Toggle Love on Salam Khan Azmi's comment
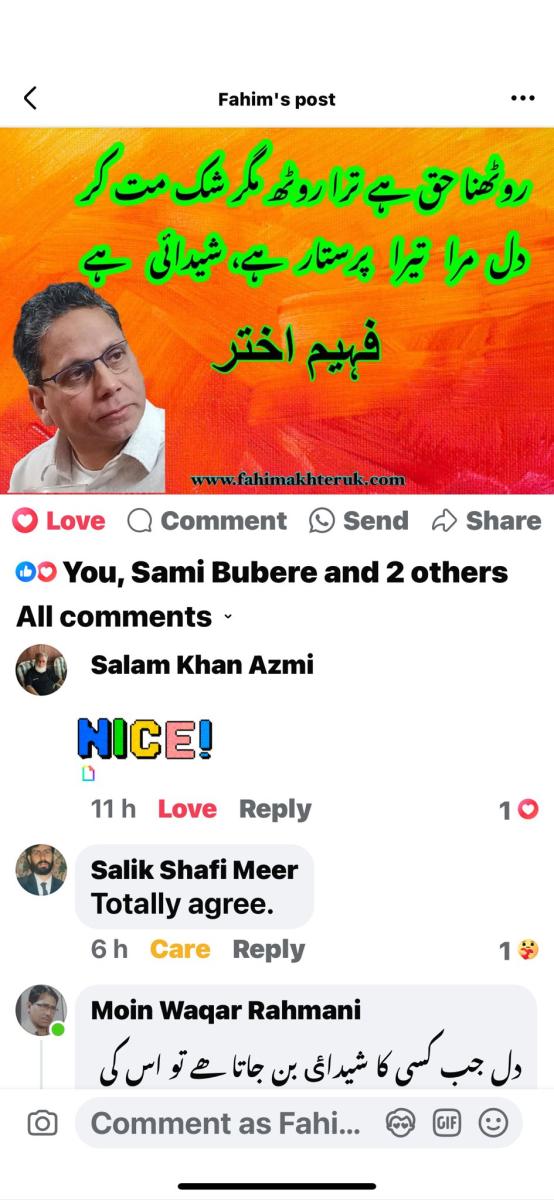554x1200 pixels. [187, 809]
